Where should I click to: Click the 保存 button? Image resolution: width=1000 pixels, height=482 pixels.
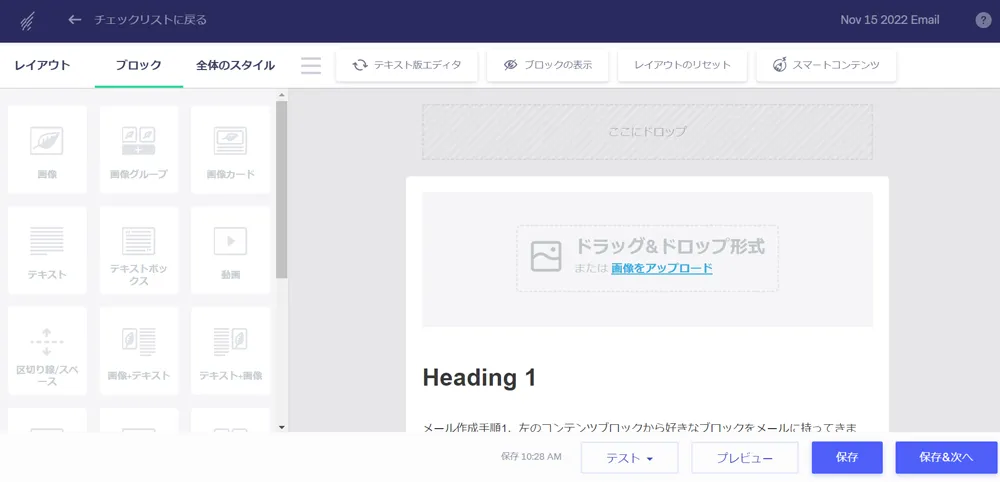coord(847,458)
